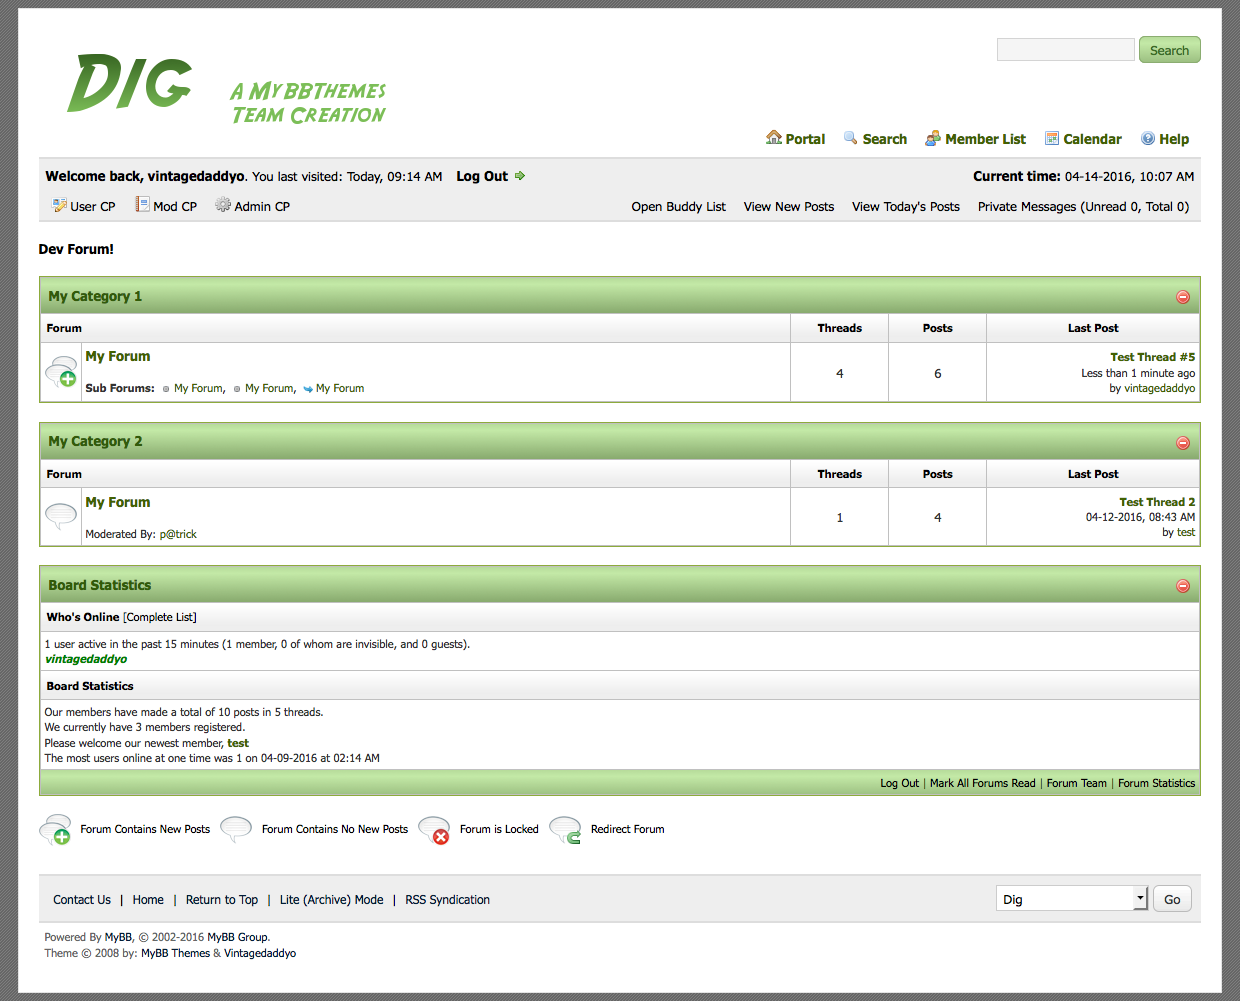This screenshot has width=1240, height=1001.
Task: Open Test Thread 2 last post
Action: [1157, 502]
